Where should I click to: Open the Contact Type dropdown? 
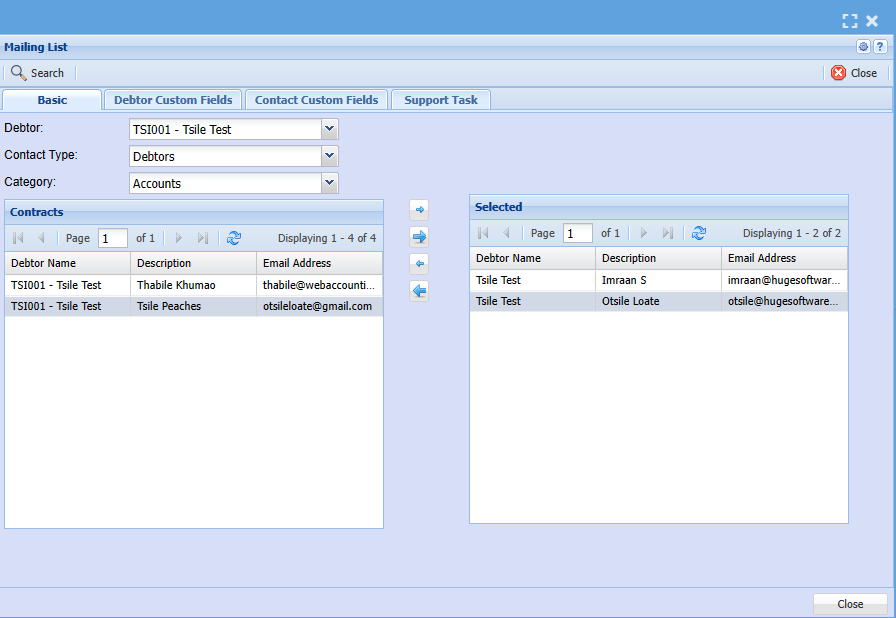[x=330, y=156]
